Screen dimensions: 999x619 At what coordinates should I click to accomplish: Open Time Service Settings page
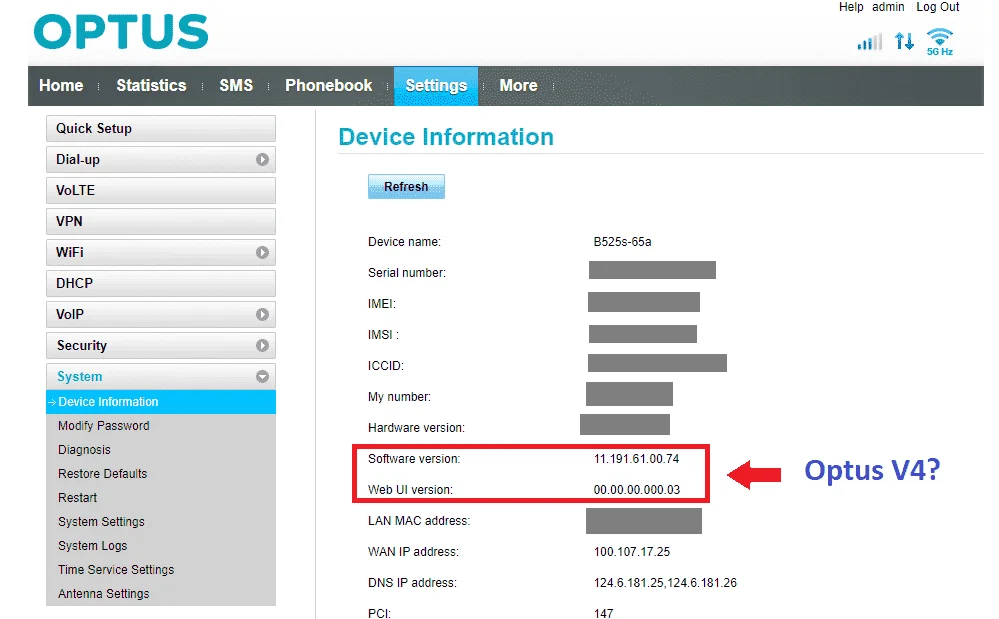(x=116, y=569)
